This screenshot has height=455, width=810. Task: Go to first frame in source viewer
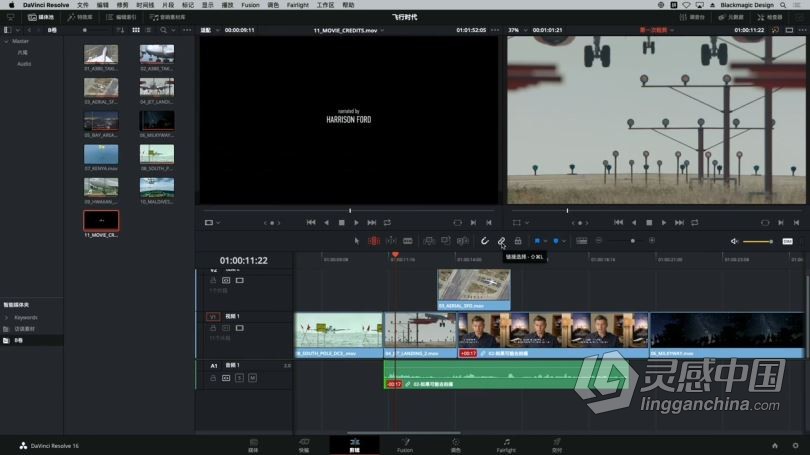pyautogui.click(x=311, y=223)
